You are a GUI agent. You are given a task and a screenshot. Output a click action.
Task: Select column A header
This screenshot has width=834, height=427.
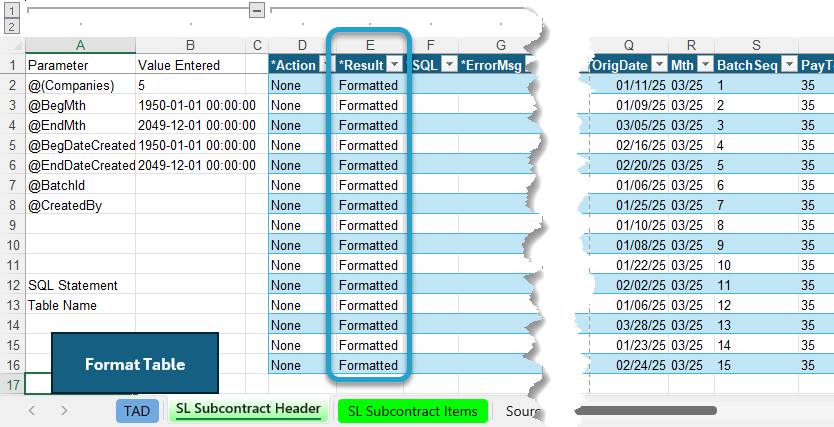[x=80, y=45]
